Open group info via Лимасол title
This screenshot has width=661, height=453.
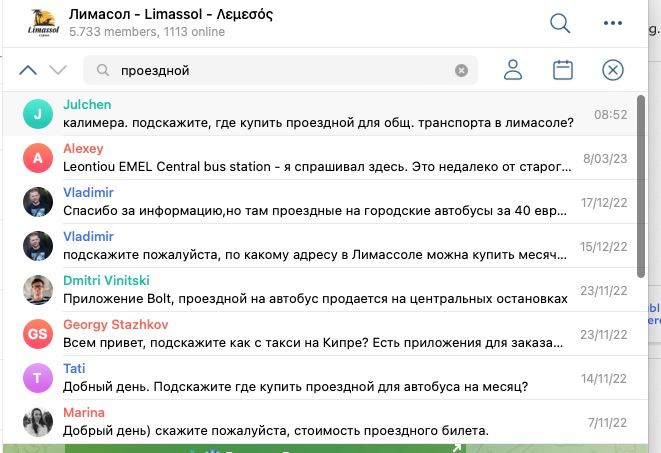tap(171, 15)
